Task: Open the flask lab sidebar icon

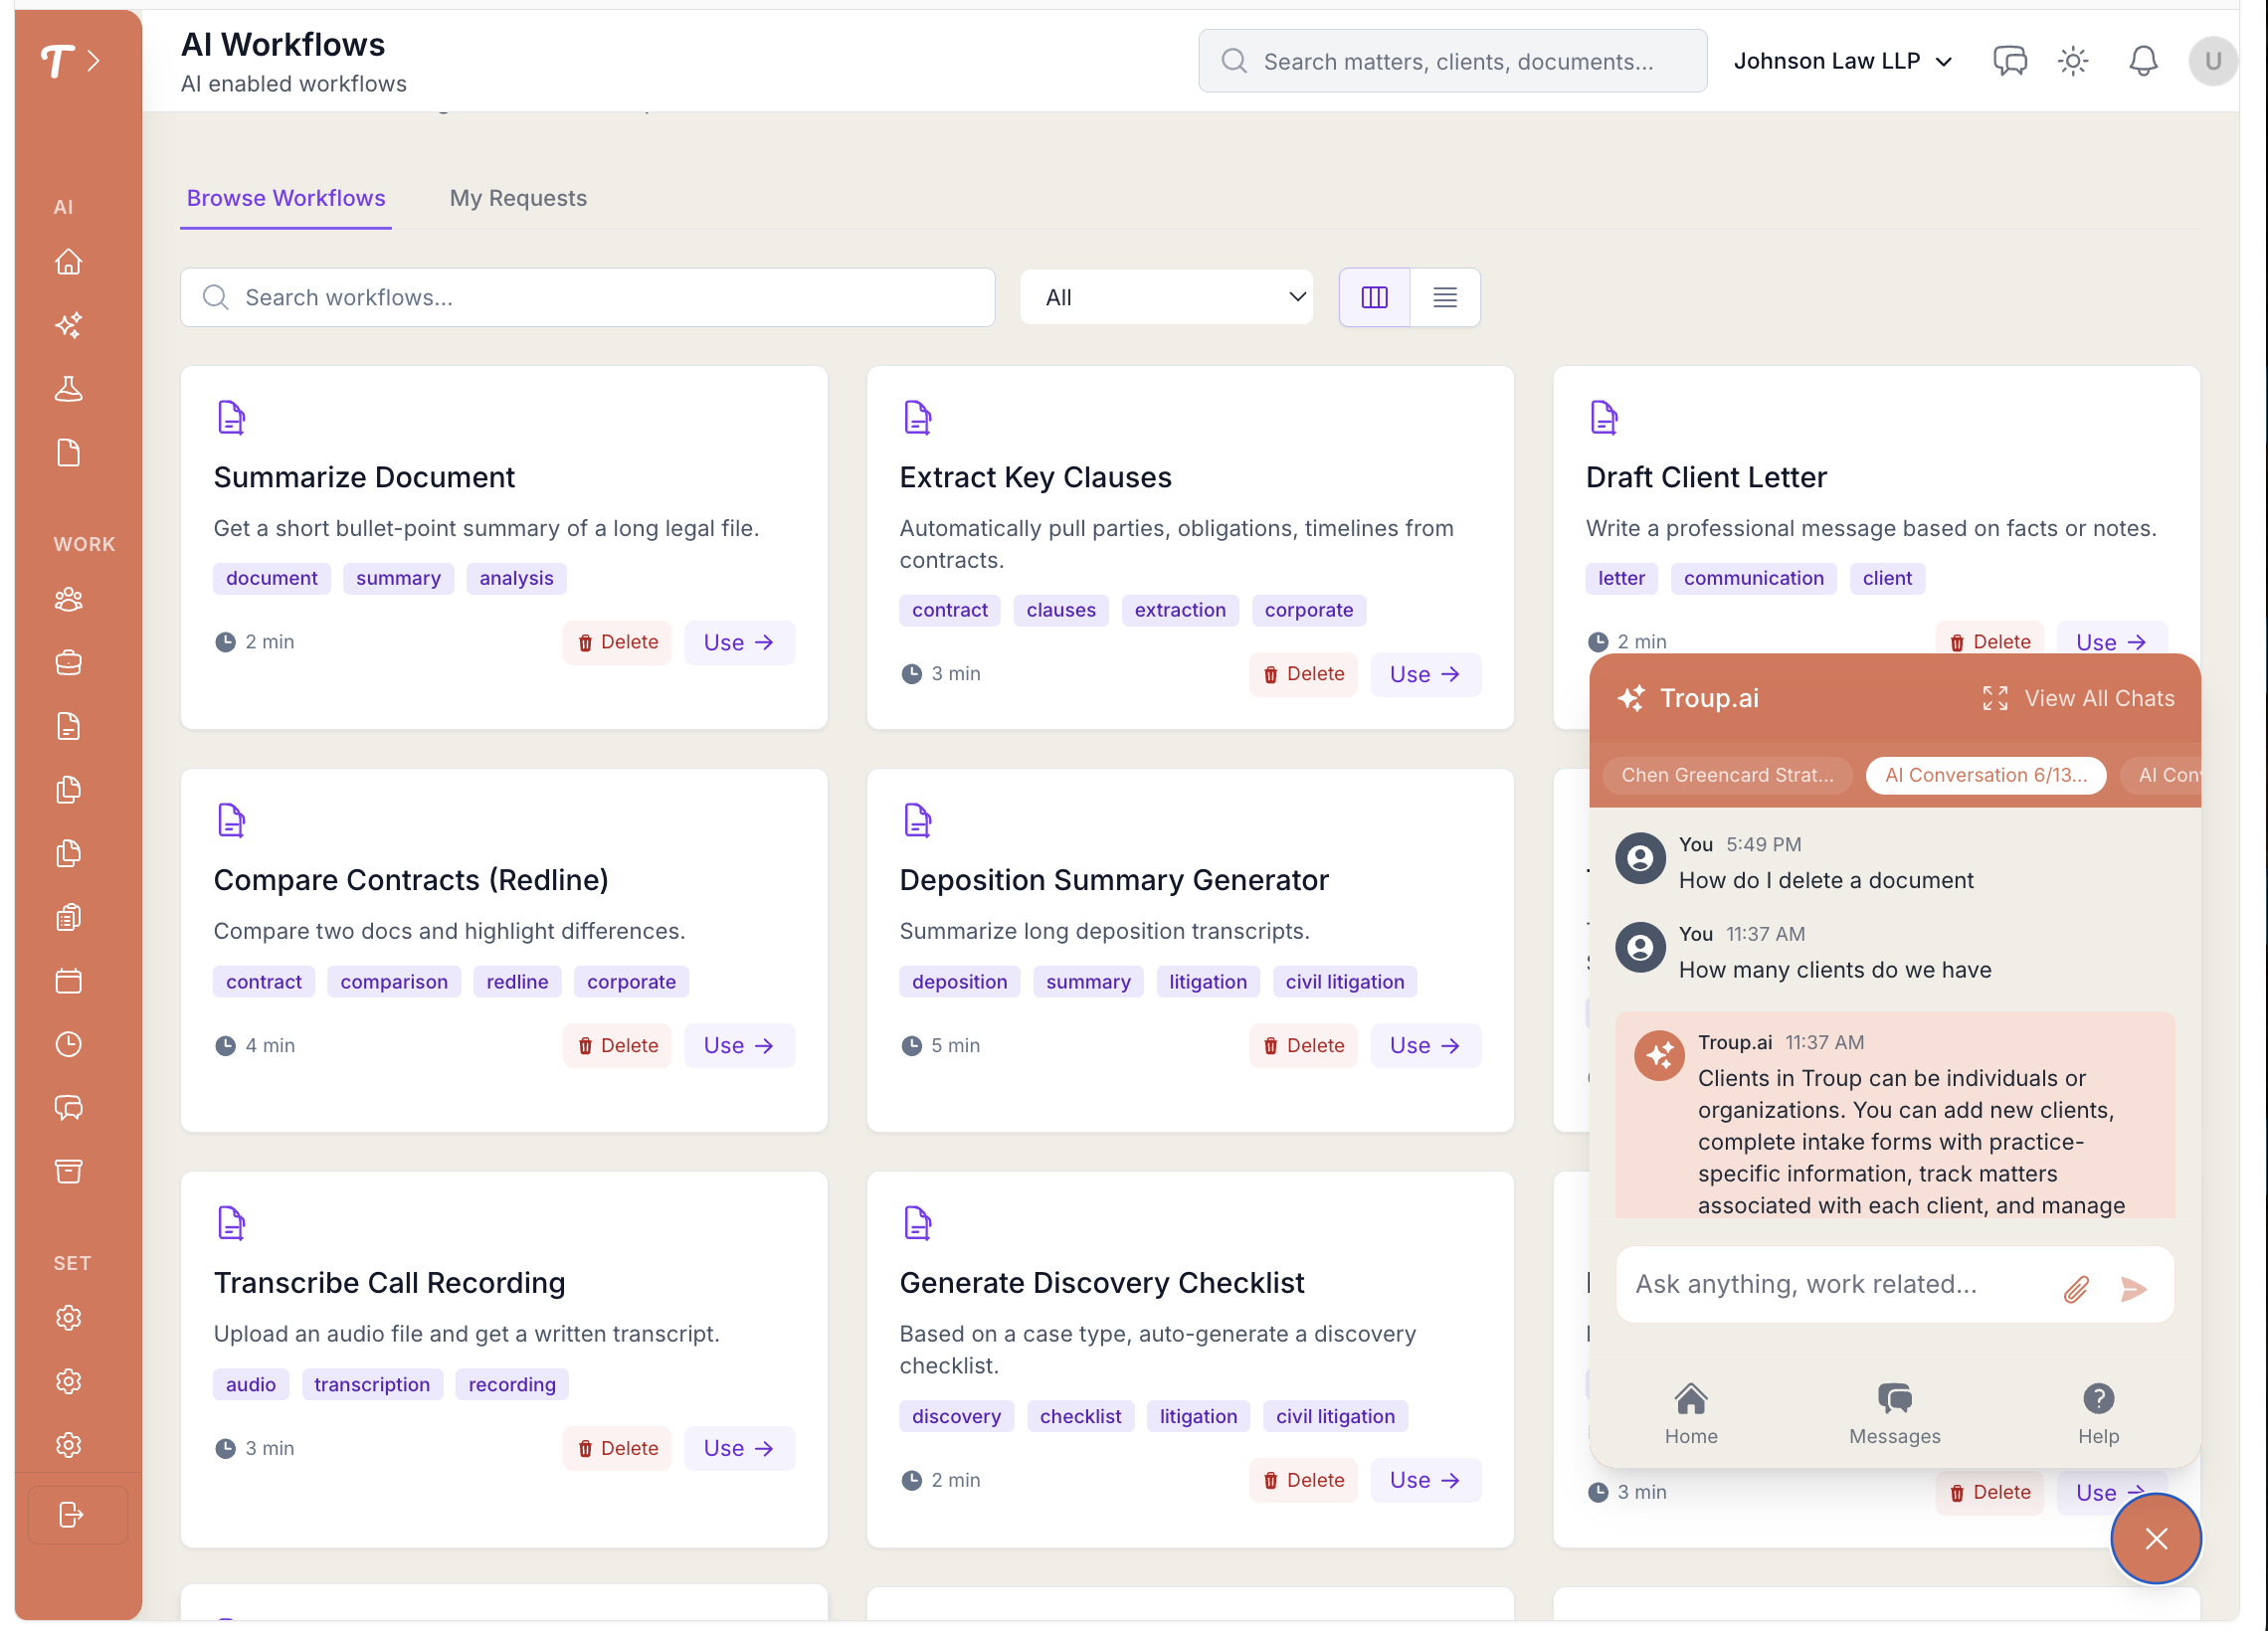Action: (x=68, y=389)
